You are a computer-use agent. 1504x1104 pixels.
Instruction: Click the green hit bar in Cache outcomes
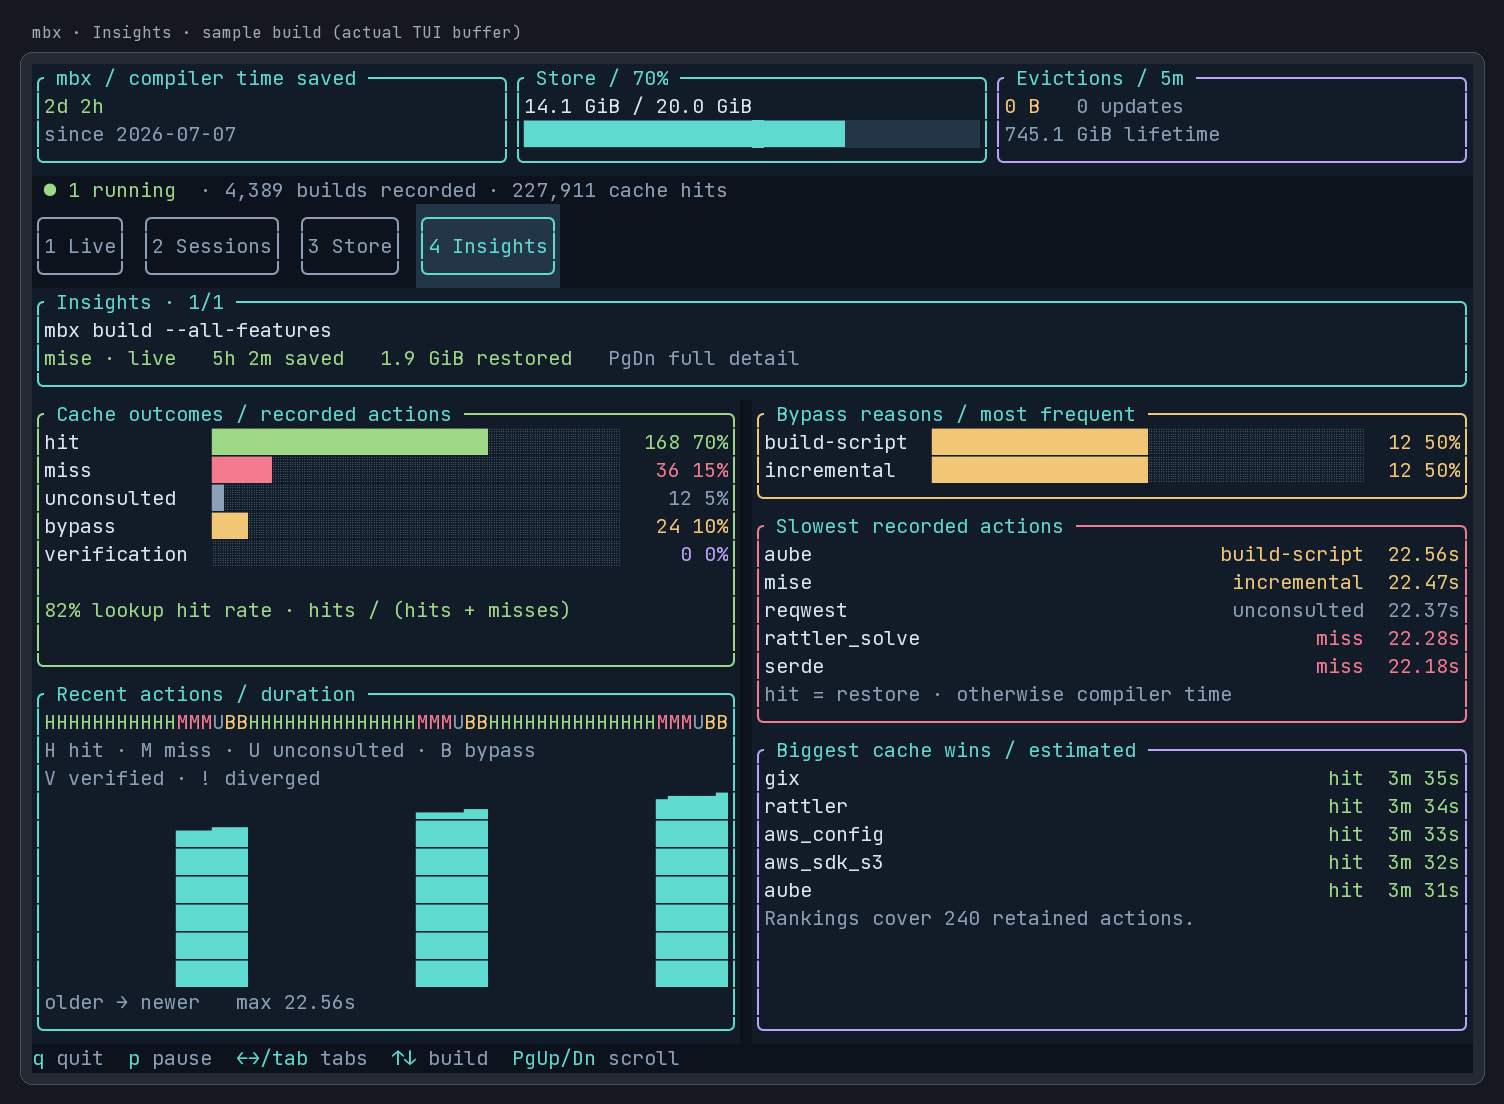(x=350, y=442)
